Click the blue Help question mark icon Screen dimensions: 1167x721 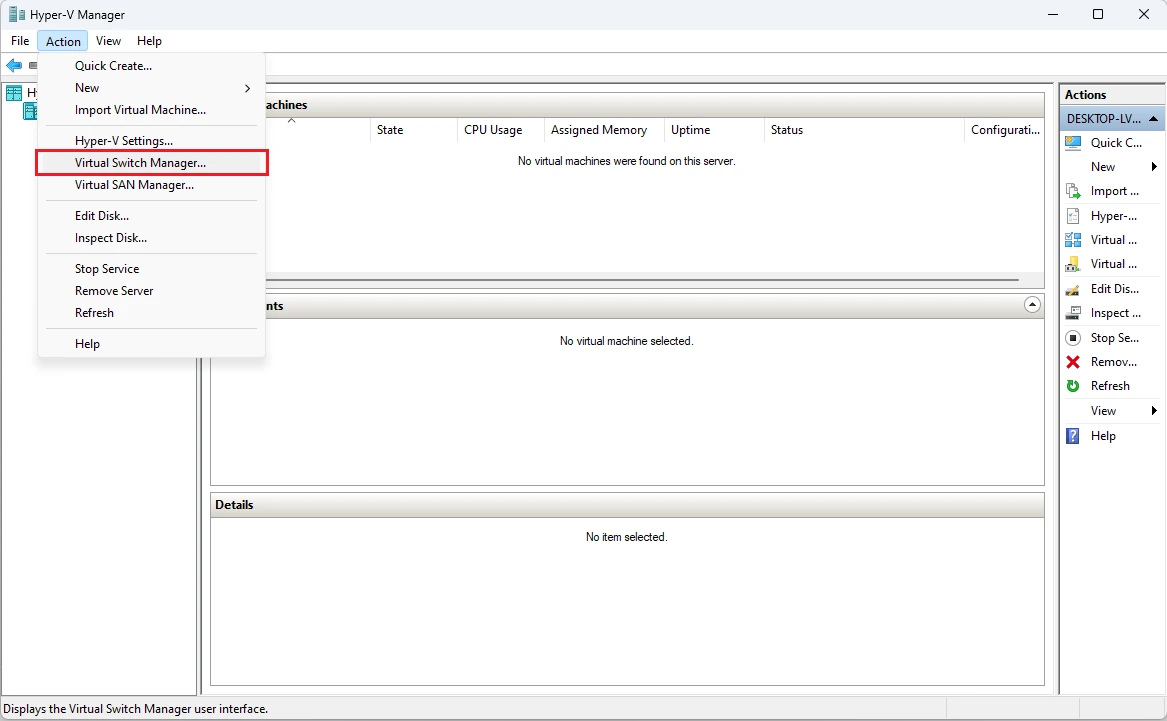click(1072, 436)
